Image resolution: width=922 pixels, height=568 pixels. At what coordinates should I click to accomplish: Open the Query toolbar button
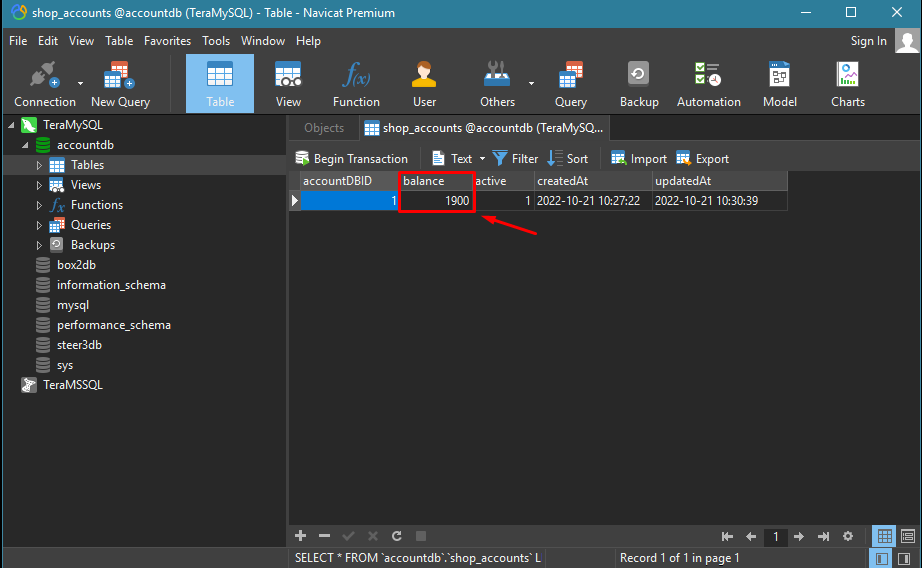click(x=571, y=84)
